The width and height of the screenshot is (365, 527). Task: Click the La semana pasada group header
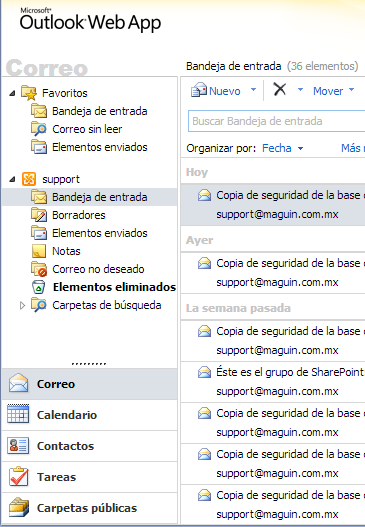click(238, 308)
